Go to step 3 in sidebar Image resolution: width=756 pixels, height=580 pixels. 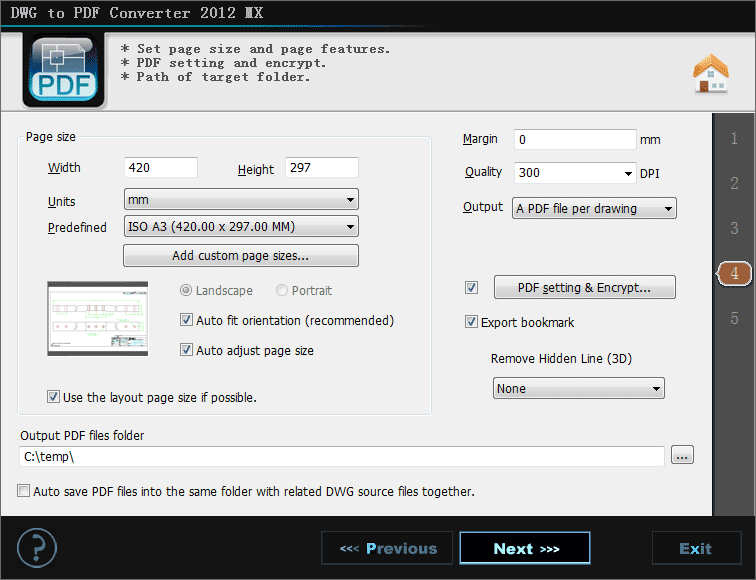click(734, 228)
